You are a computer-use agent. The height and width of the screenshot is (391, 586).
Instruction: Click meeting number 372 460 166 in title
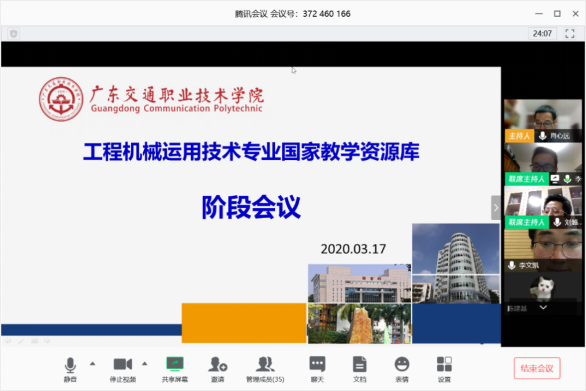[327, 14]
